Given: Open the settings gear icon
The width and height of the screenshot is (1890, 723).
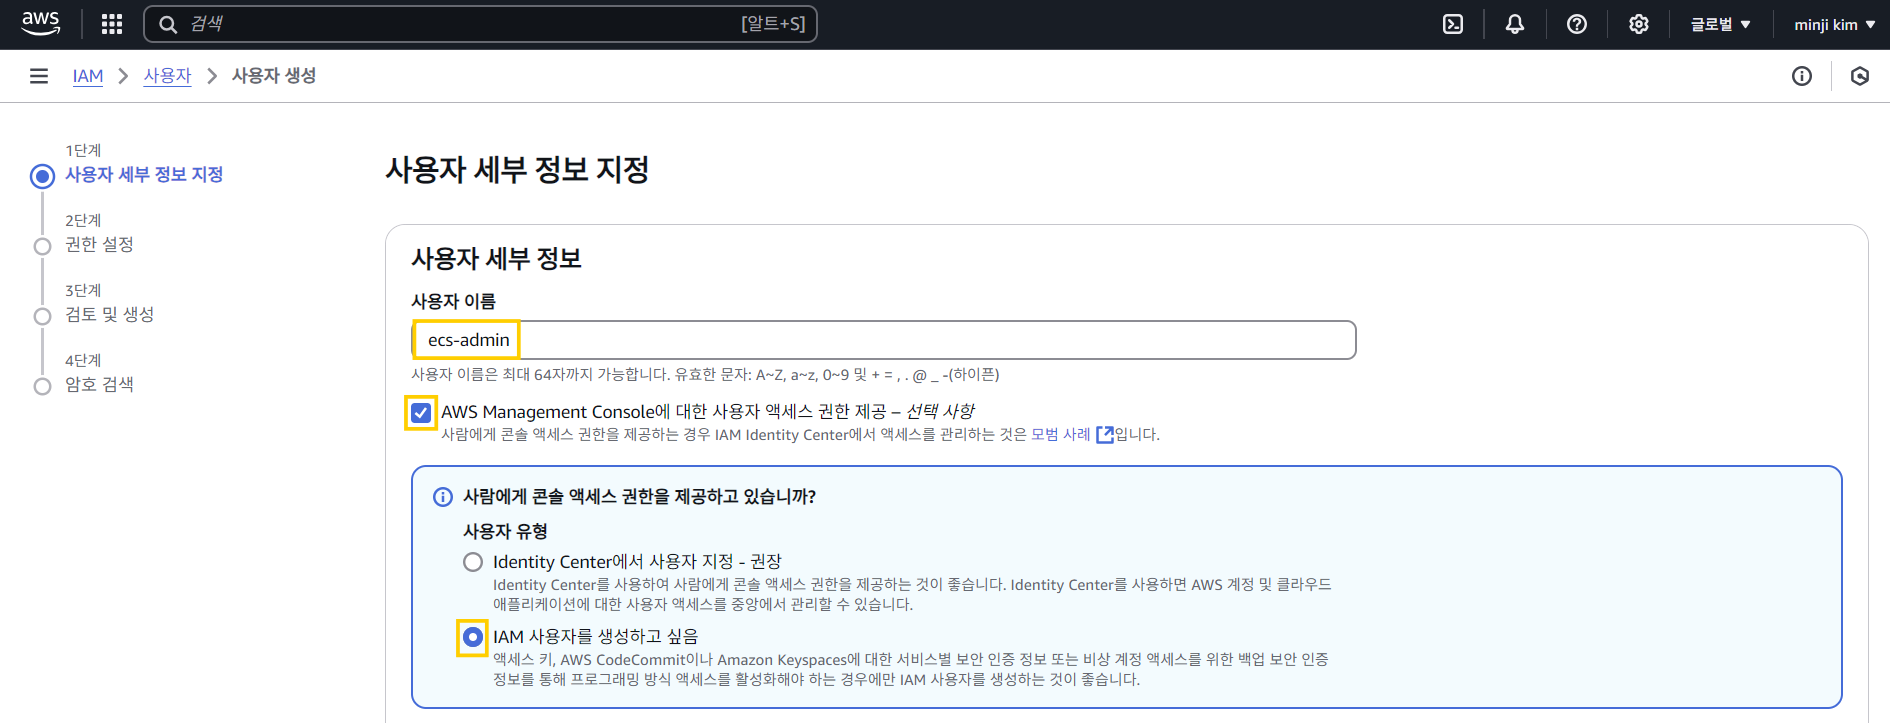Looking at the screenshot, I should (1639, 24).
